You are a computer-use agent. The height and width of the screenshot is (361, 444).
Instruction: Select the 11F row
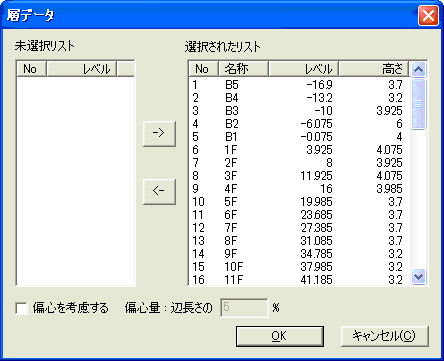click(299, 279)
